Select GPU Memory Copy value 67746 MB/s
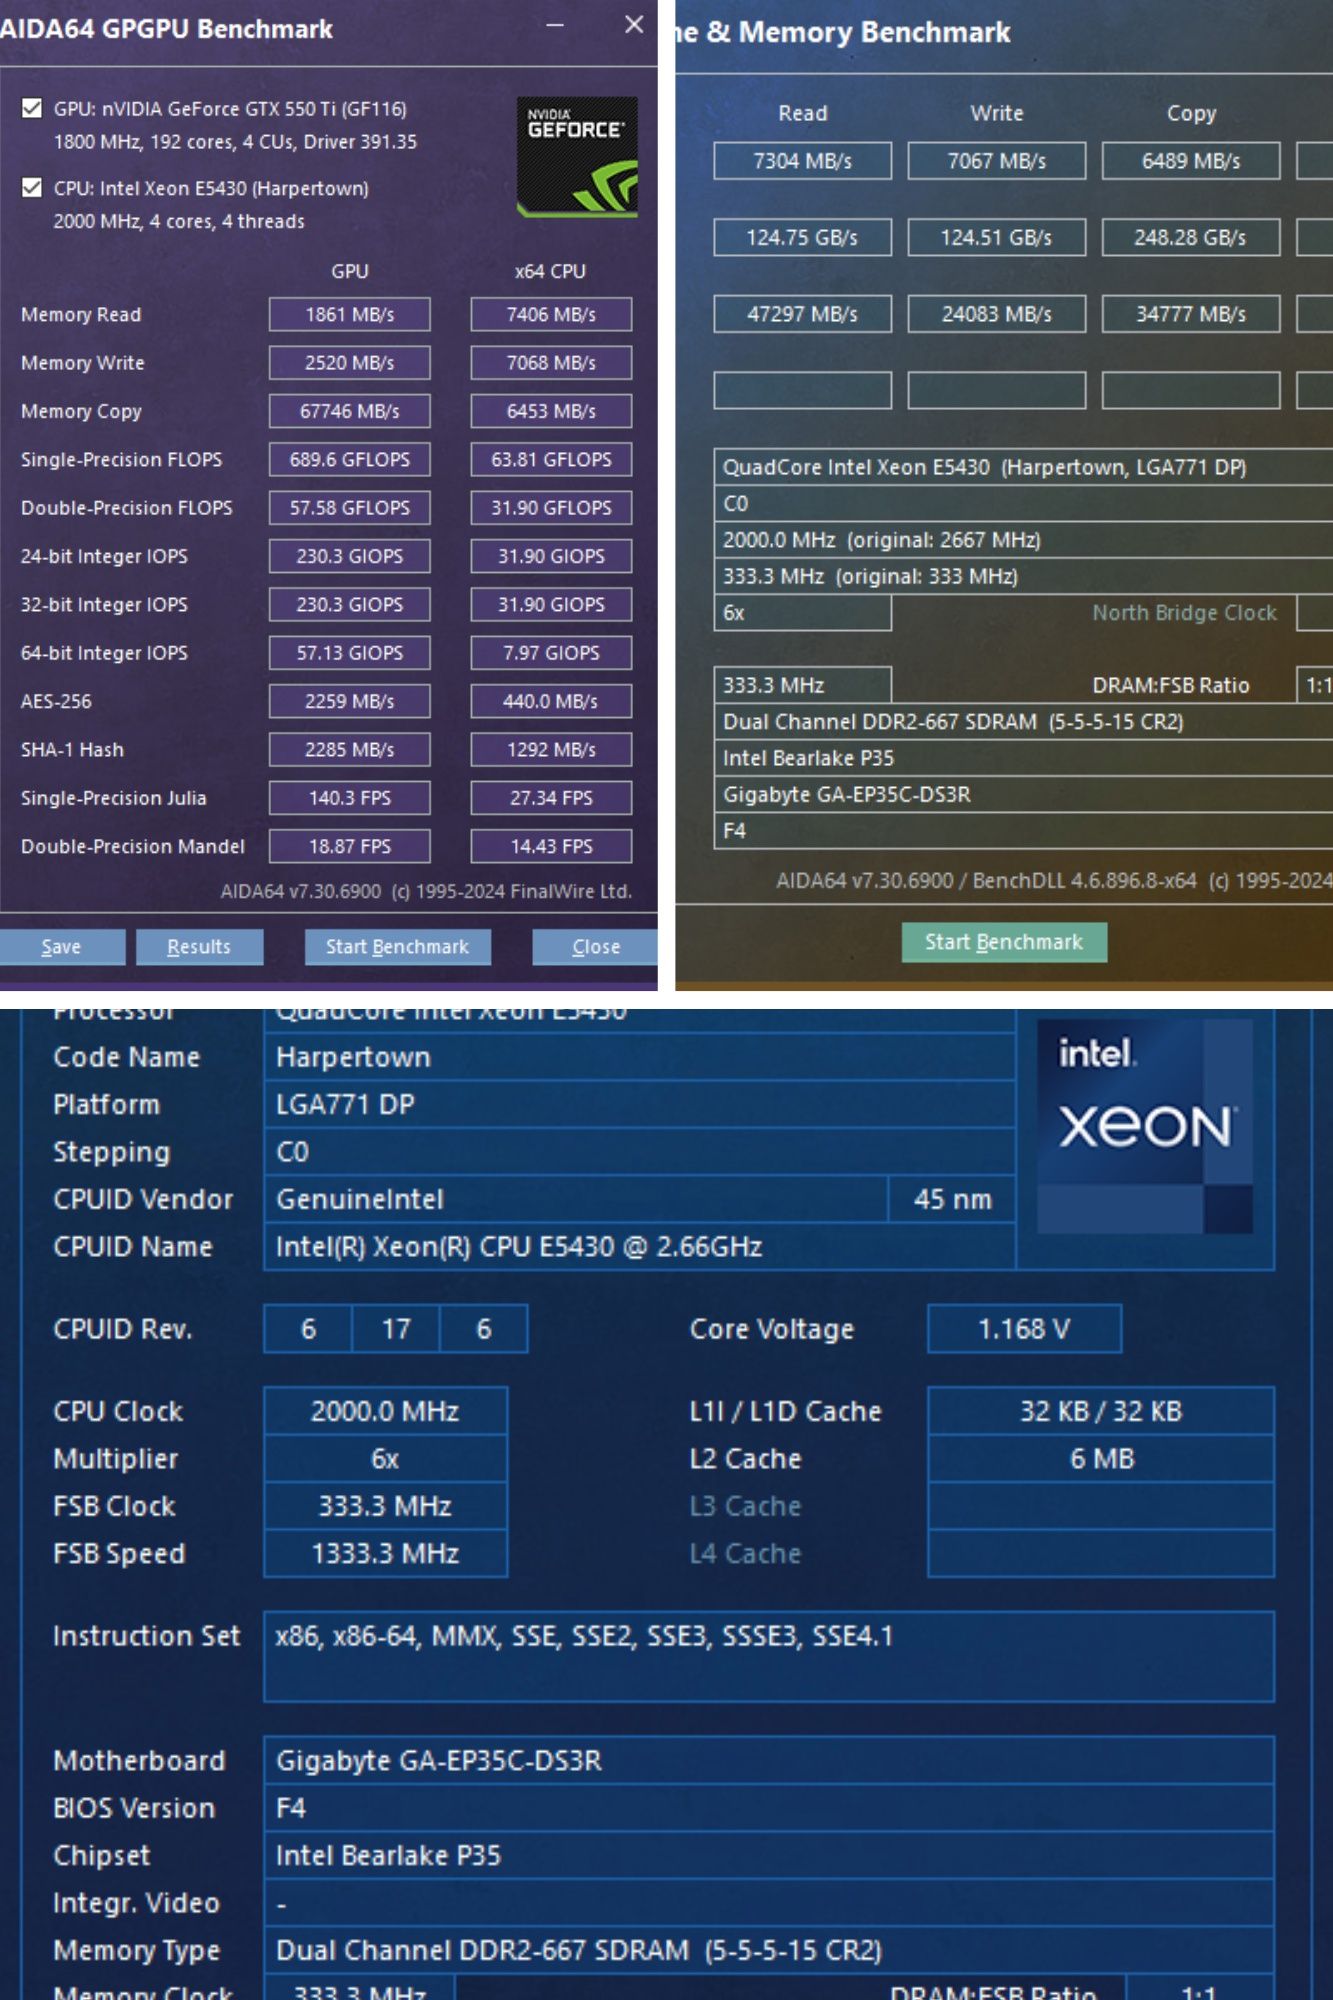The height and width of the screenshot is (2000, 1333). pos(350,411)
